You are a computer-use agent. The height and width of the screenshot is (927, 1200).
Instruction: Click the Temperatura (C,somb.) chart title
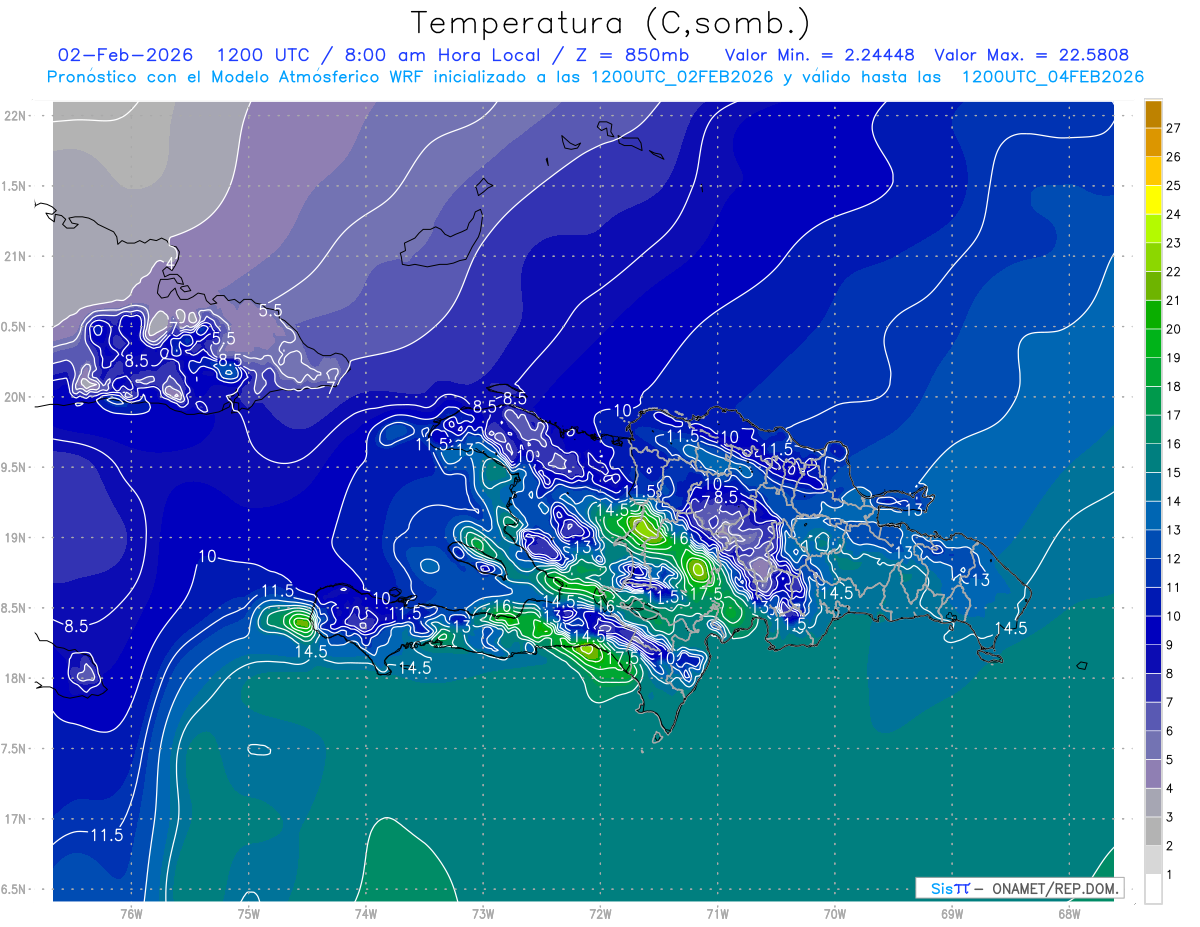click(x=610, y=22)
